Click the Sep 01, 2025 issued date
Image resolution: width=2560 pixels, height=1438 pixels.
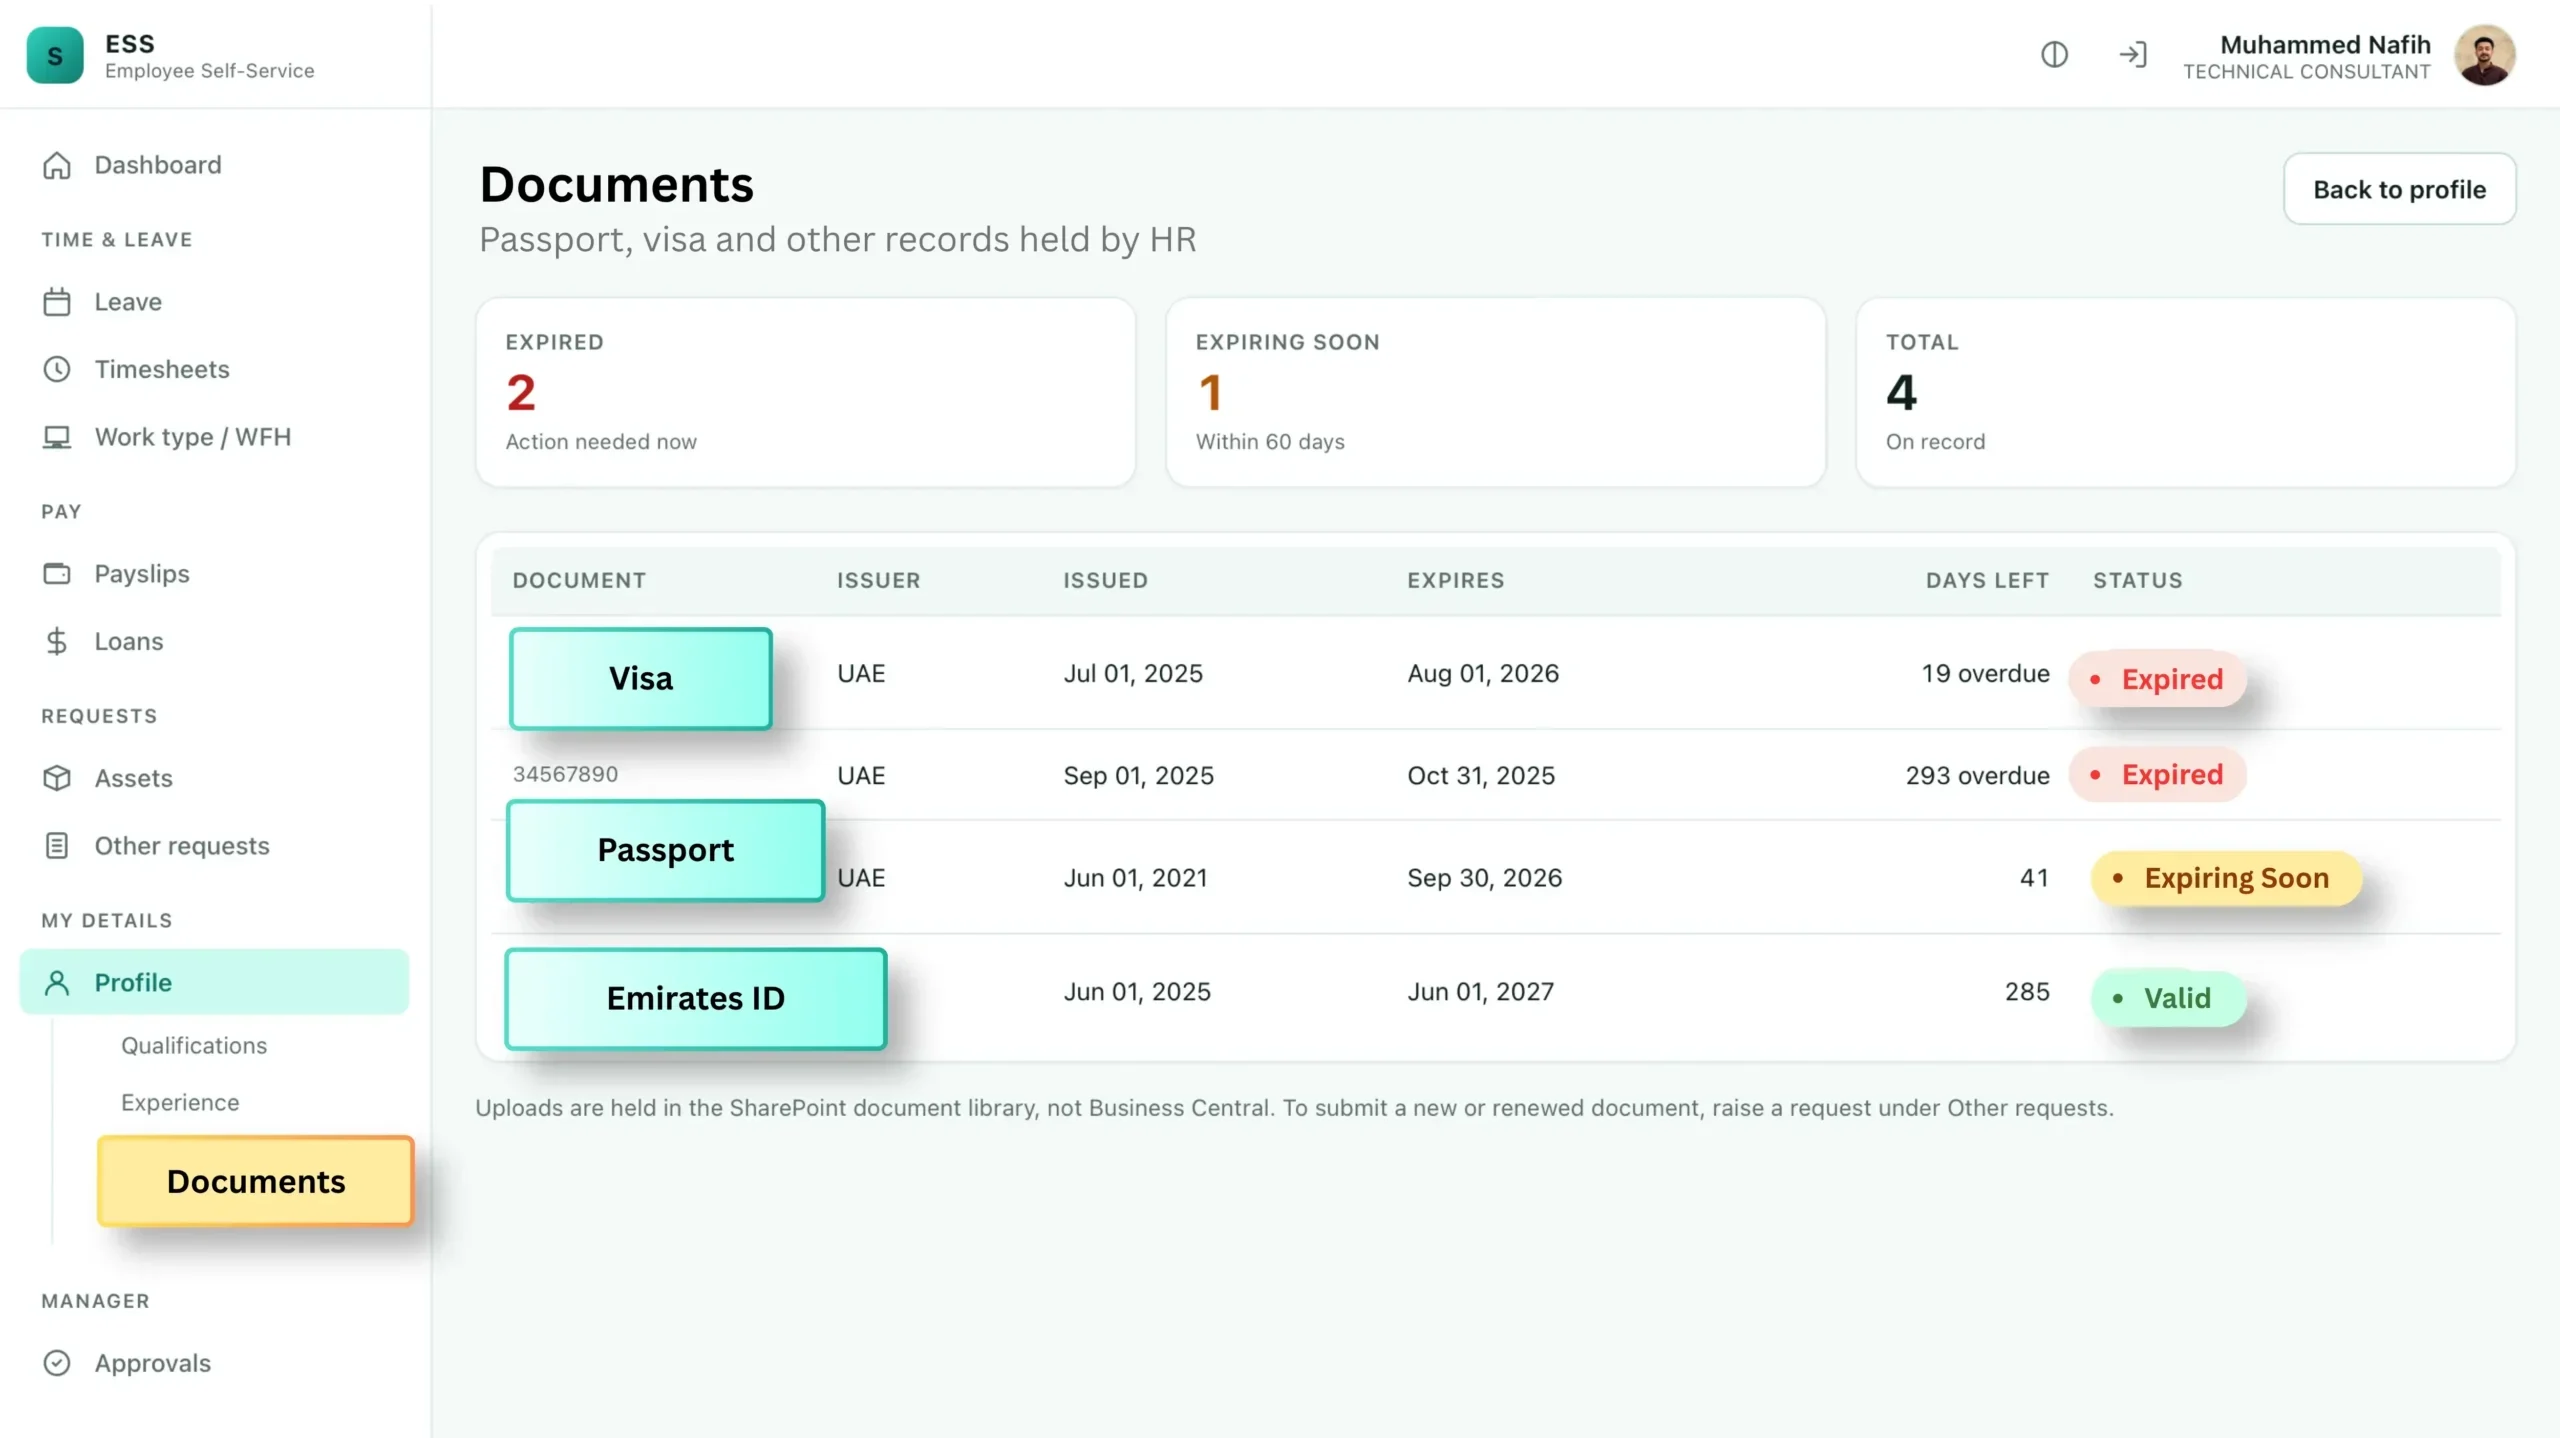(1138, 776)
